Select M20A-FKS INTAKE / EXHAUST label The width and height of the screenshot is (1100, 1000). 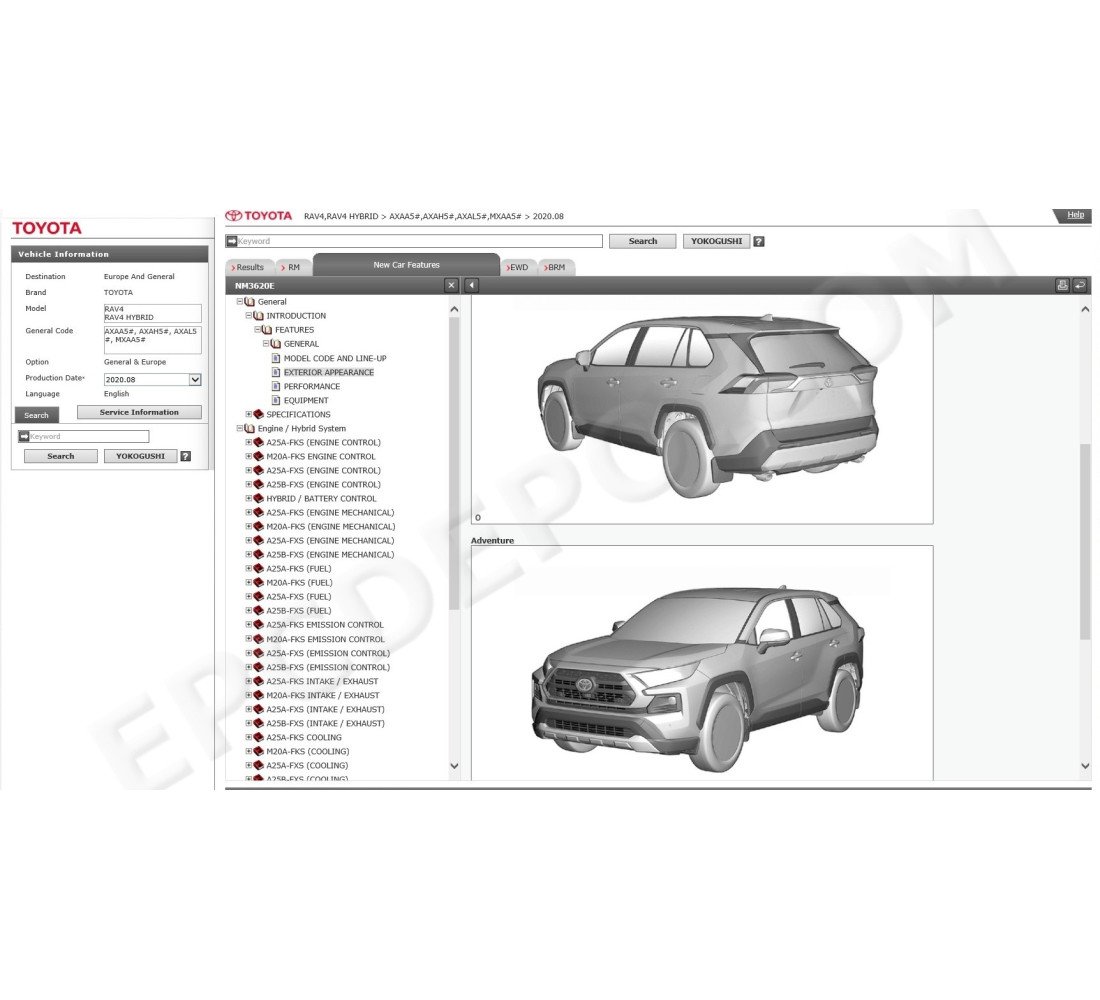323,695
